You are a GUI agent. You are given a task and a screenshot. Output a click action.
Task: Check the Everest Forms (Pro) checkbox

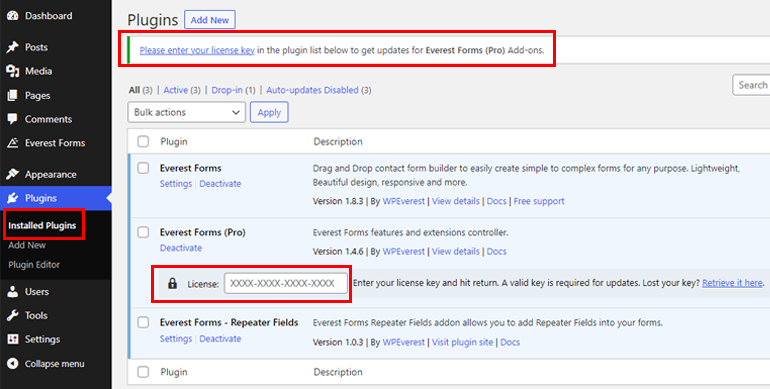click(x=143, y=232)
